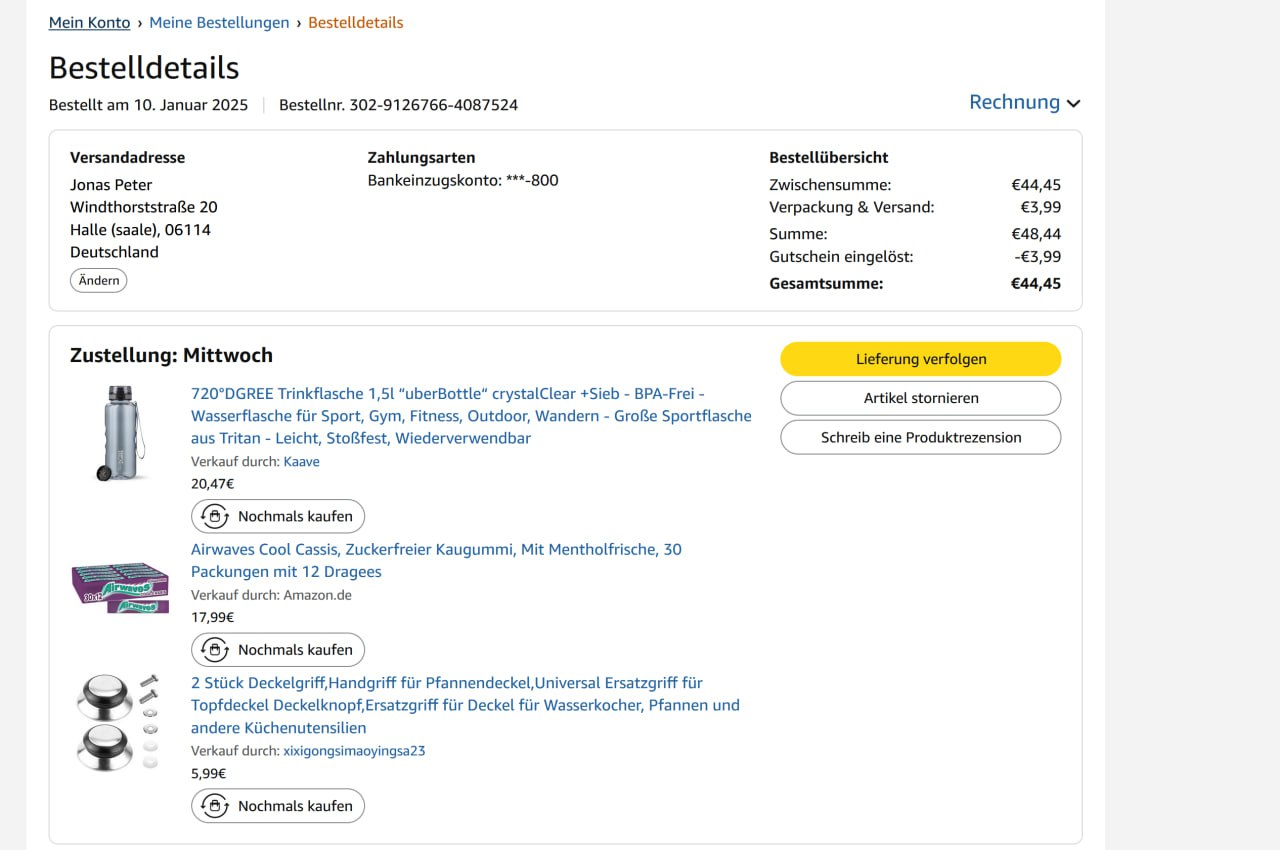
Task: Open the water bottle product thumbnail
Action: click(x=120, y=432)
